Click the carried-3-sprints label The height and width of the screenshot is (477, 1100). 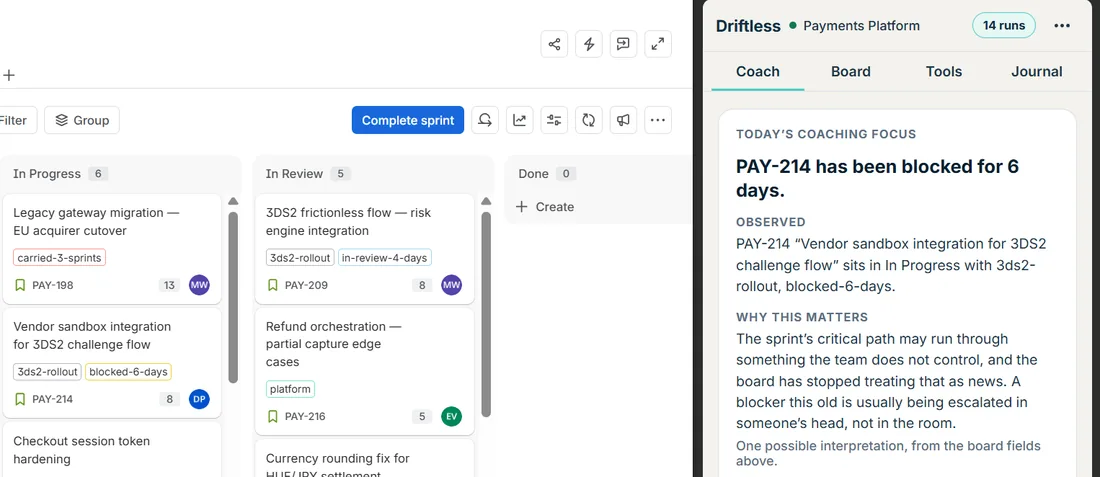pos(59,257)
